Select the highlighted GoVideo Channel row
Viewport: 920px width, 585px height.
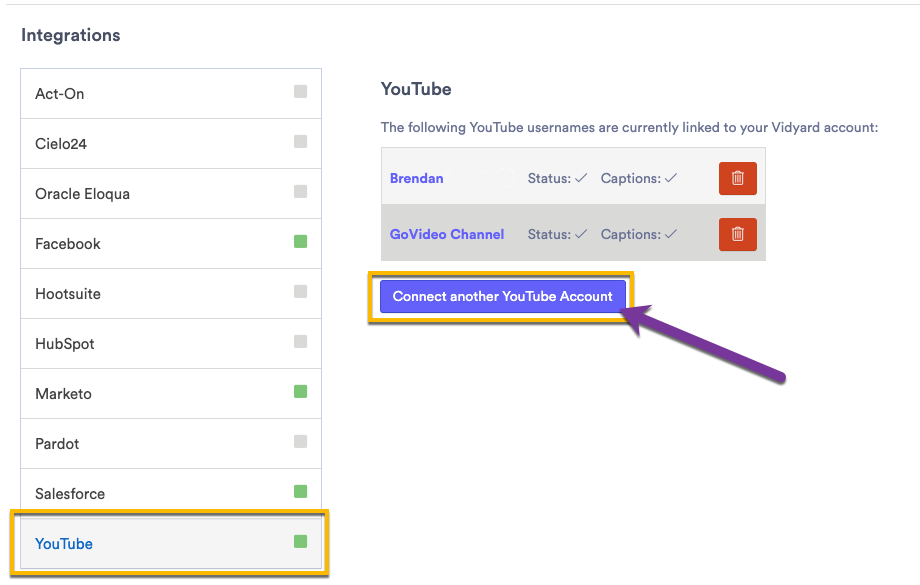tap(570, 234)
